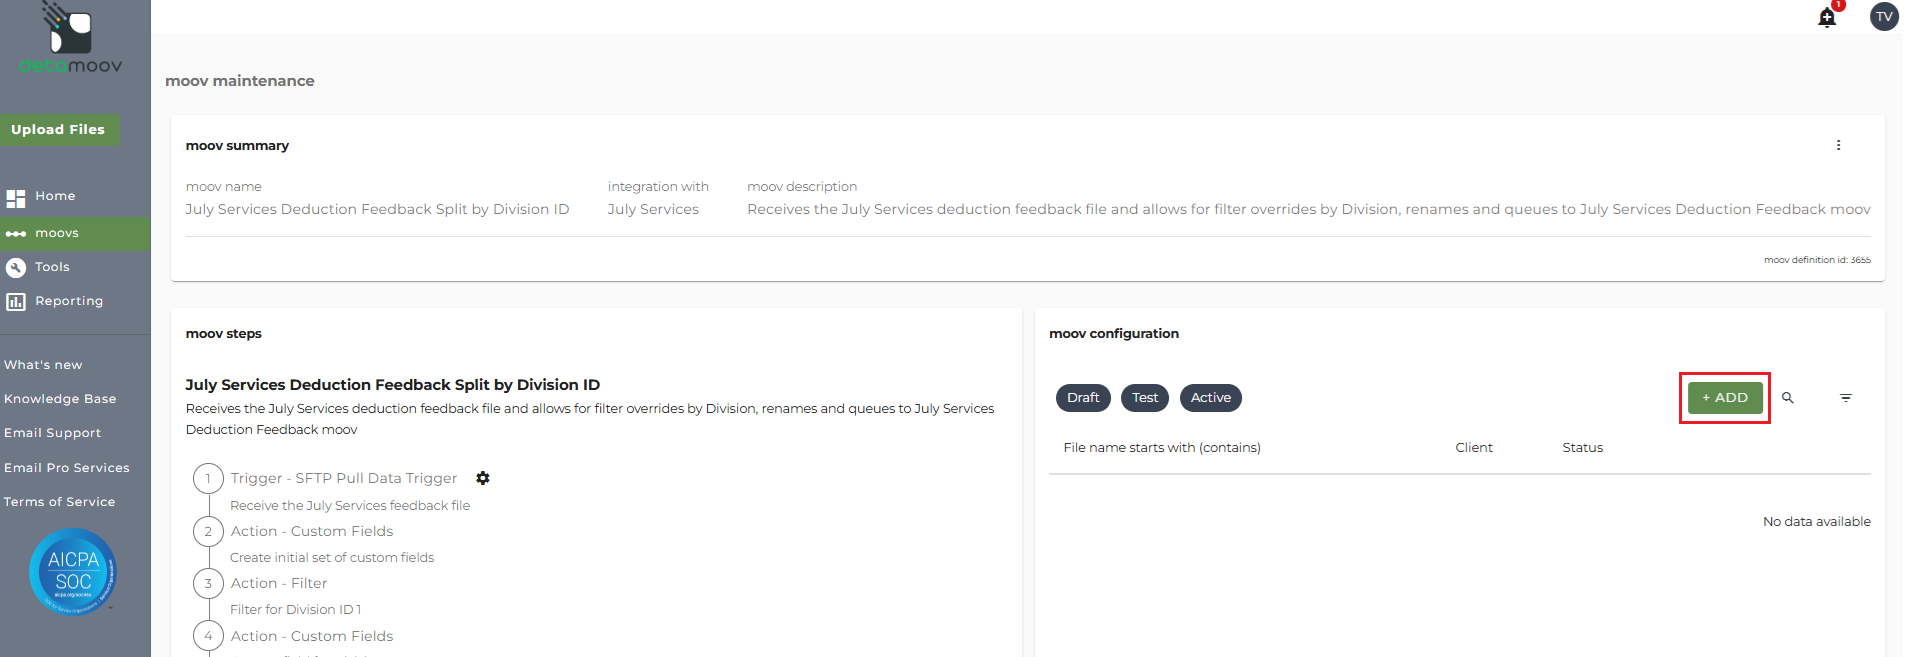
Task: Select step 1 circle marker
Action: 208,479
